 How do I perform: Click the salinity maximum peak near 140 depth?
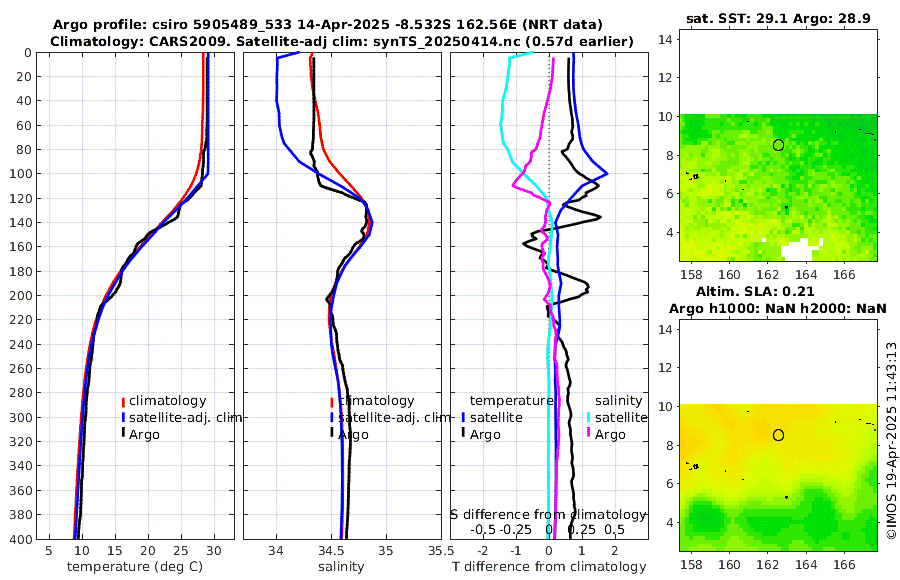(x=370, y=223)
